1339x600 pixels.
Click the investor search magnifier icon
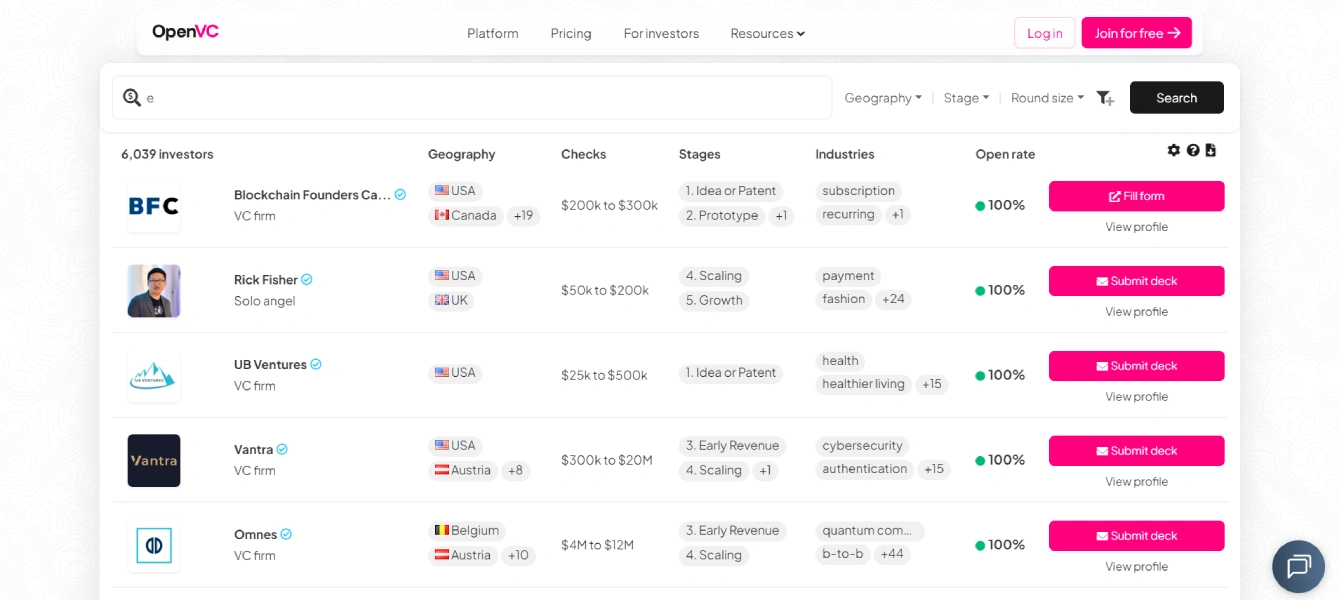[132, 97]
